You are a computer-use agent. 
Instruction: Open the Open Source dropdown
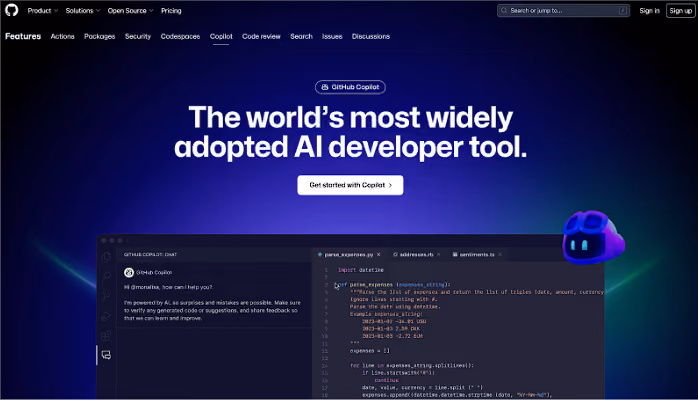[130, 11]
